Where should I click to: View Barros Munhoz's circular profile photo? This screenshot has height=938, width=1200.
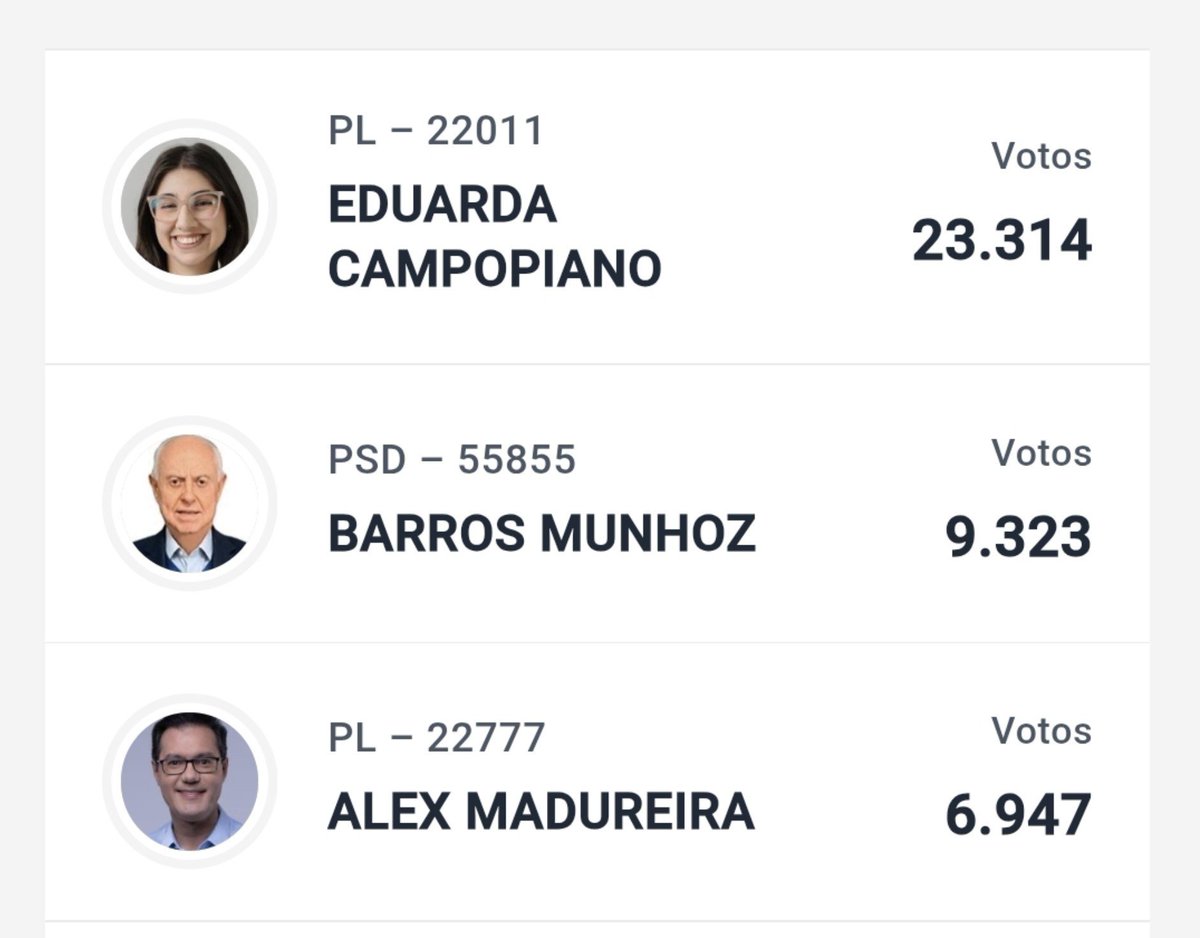pos(190,503)
